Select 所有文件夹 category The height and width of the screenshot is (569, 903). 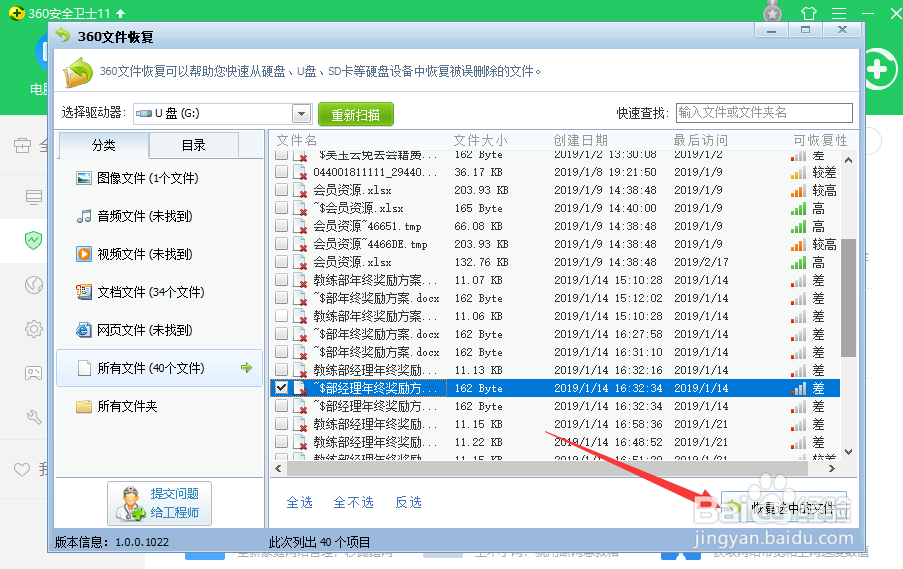pyautogui.click(x=159, y=406)
